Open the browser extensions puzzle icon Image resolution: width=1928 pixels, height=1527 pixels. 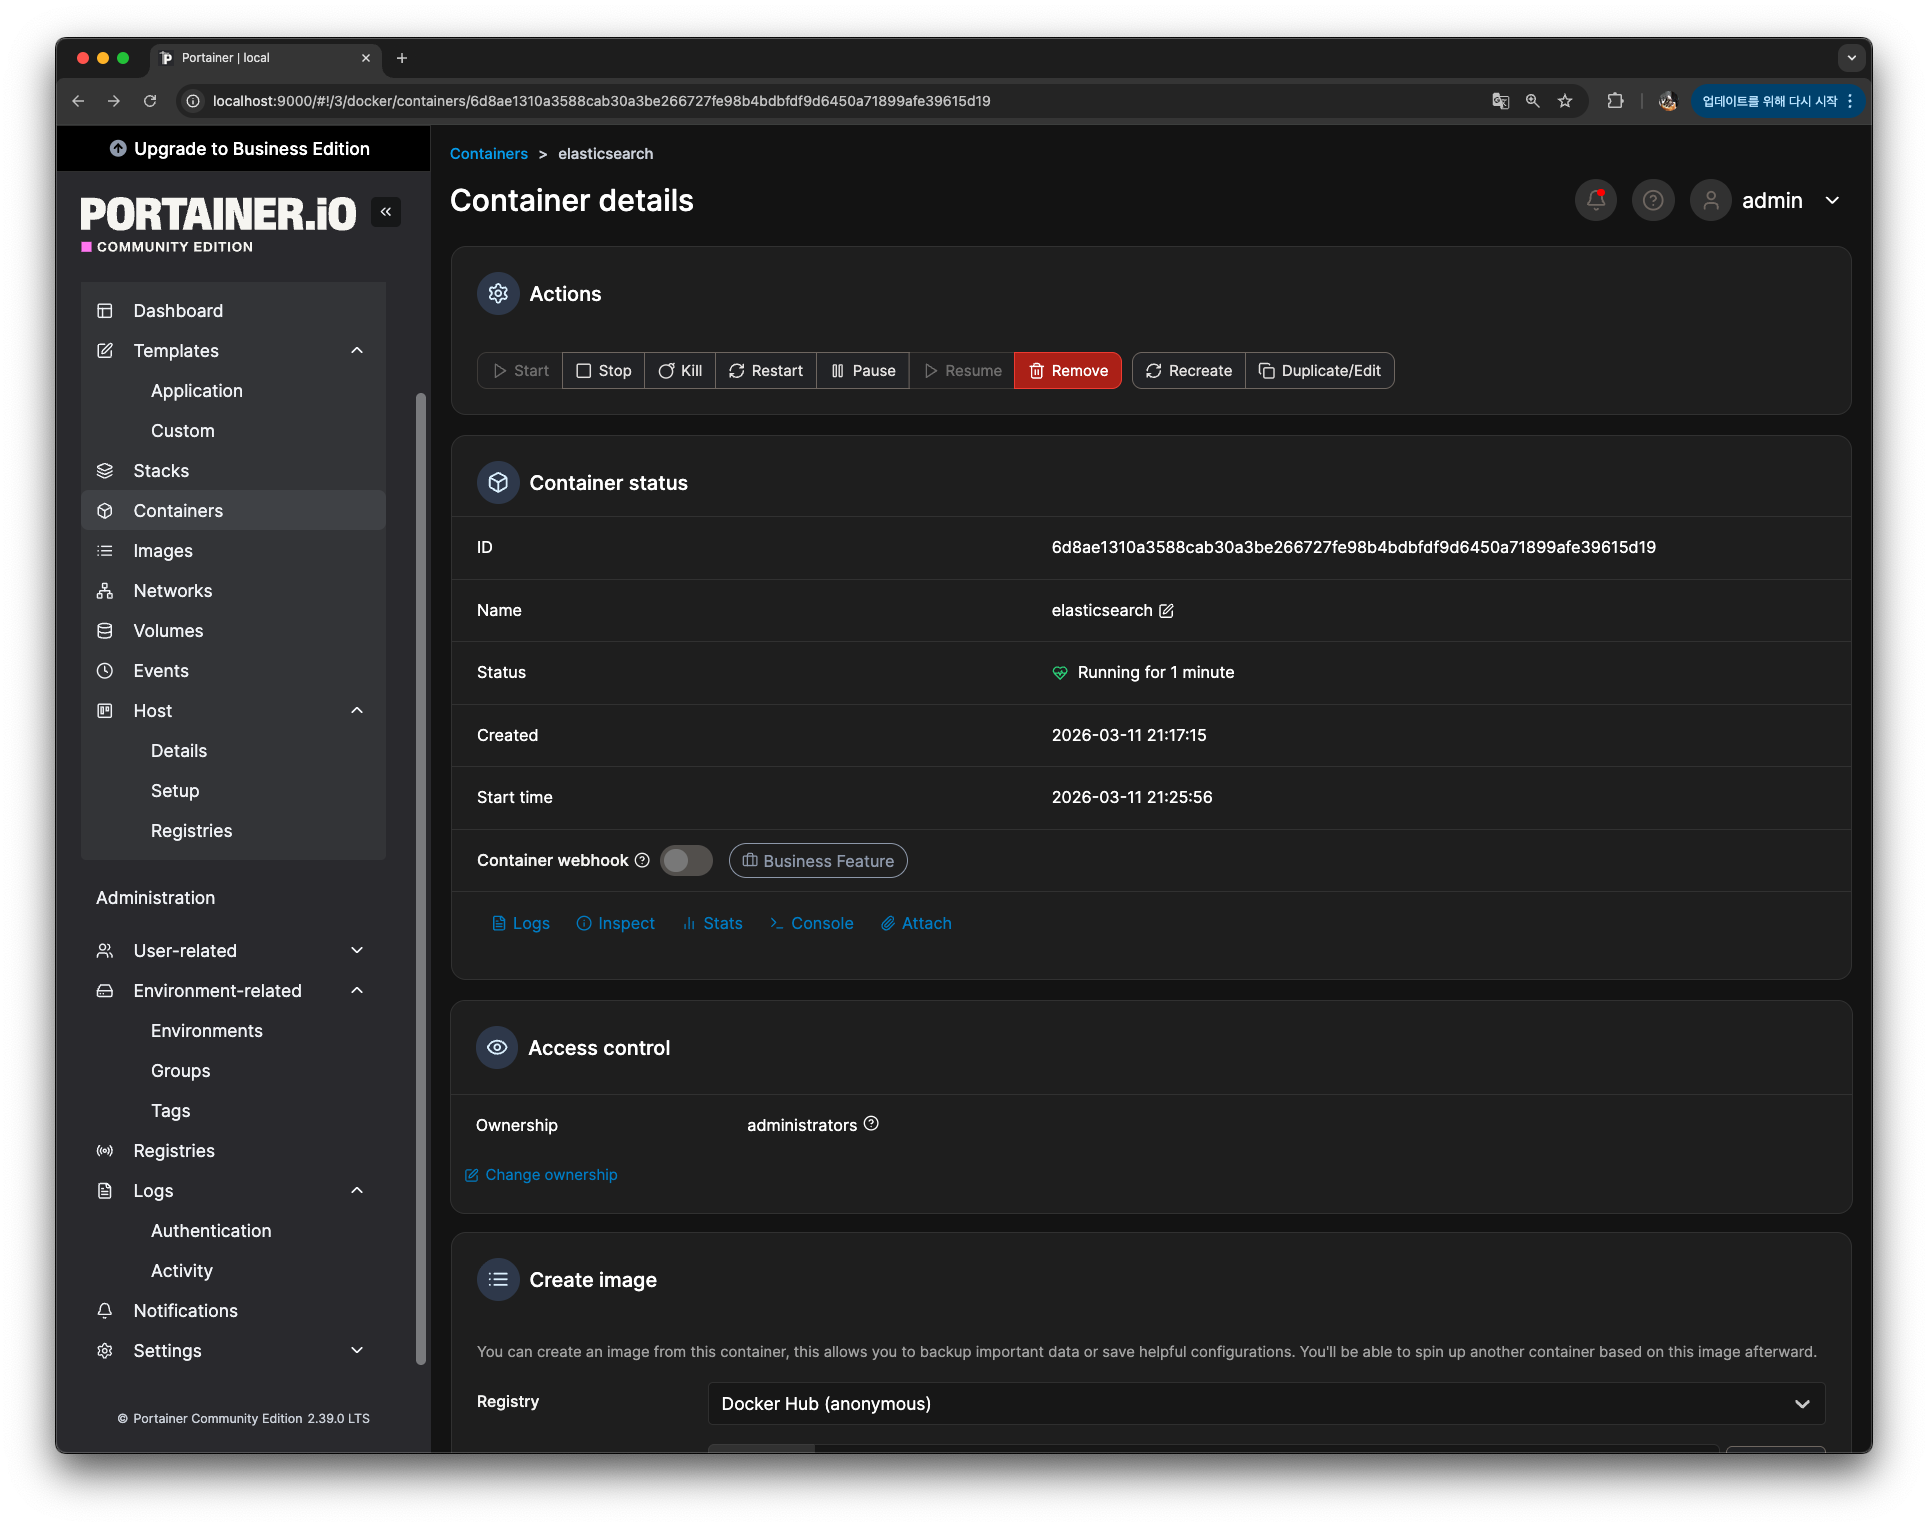pos(1615,101)
